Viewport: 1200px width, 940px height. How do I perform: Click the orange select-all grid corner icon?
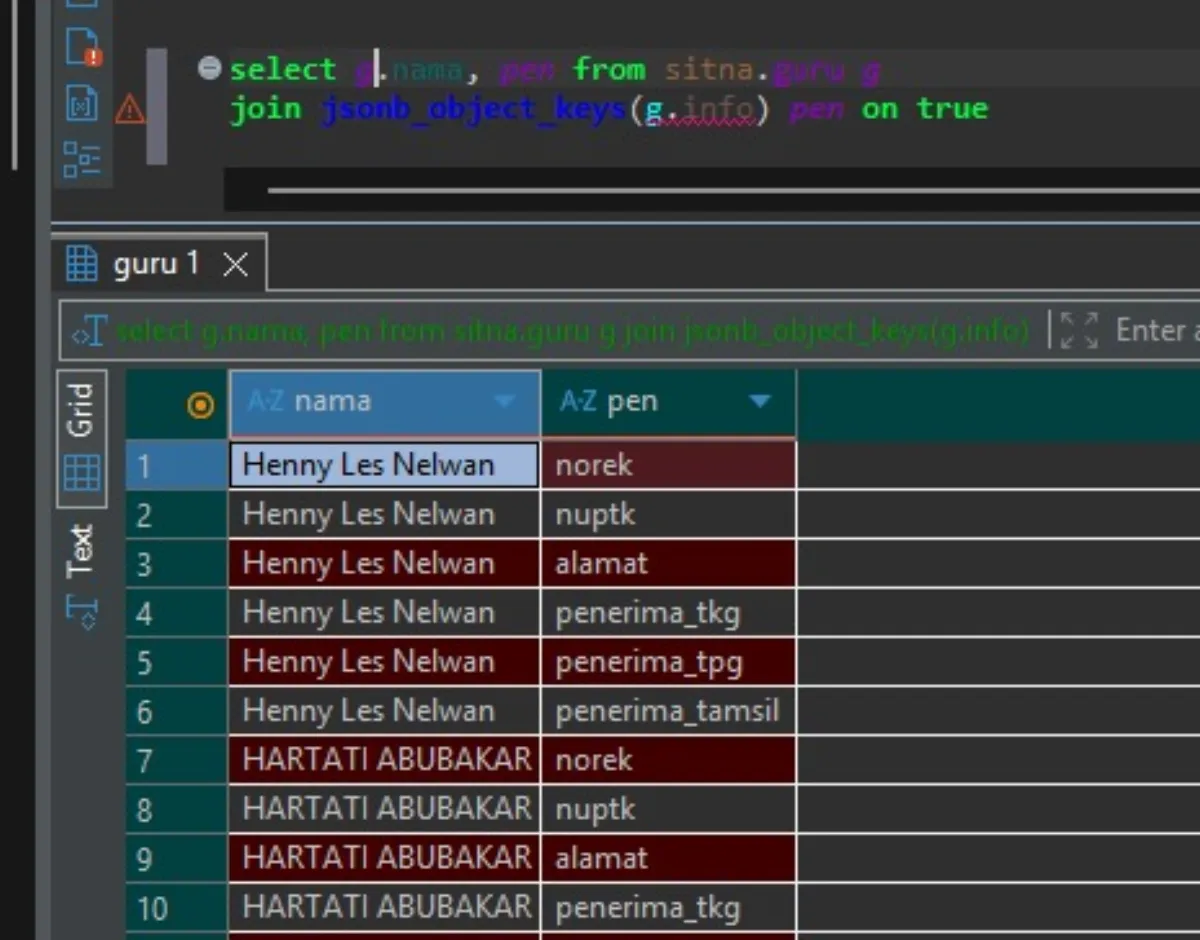pyautogui.click(x=201, y=405)
